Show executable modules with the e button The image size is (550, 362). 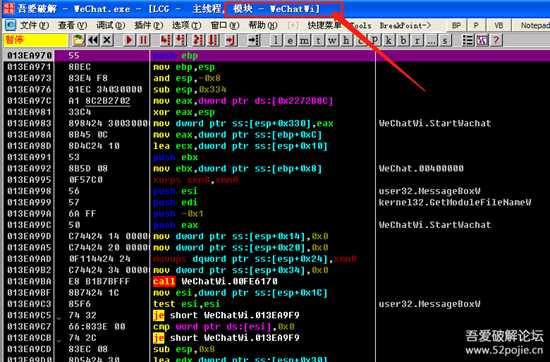(290, 41)
